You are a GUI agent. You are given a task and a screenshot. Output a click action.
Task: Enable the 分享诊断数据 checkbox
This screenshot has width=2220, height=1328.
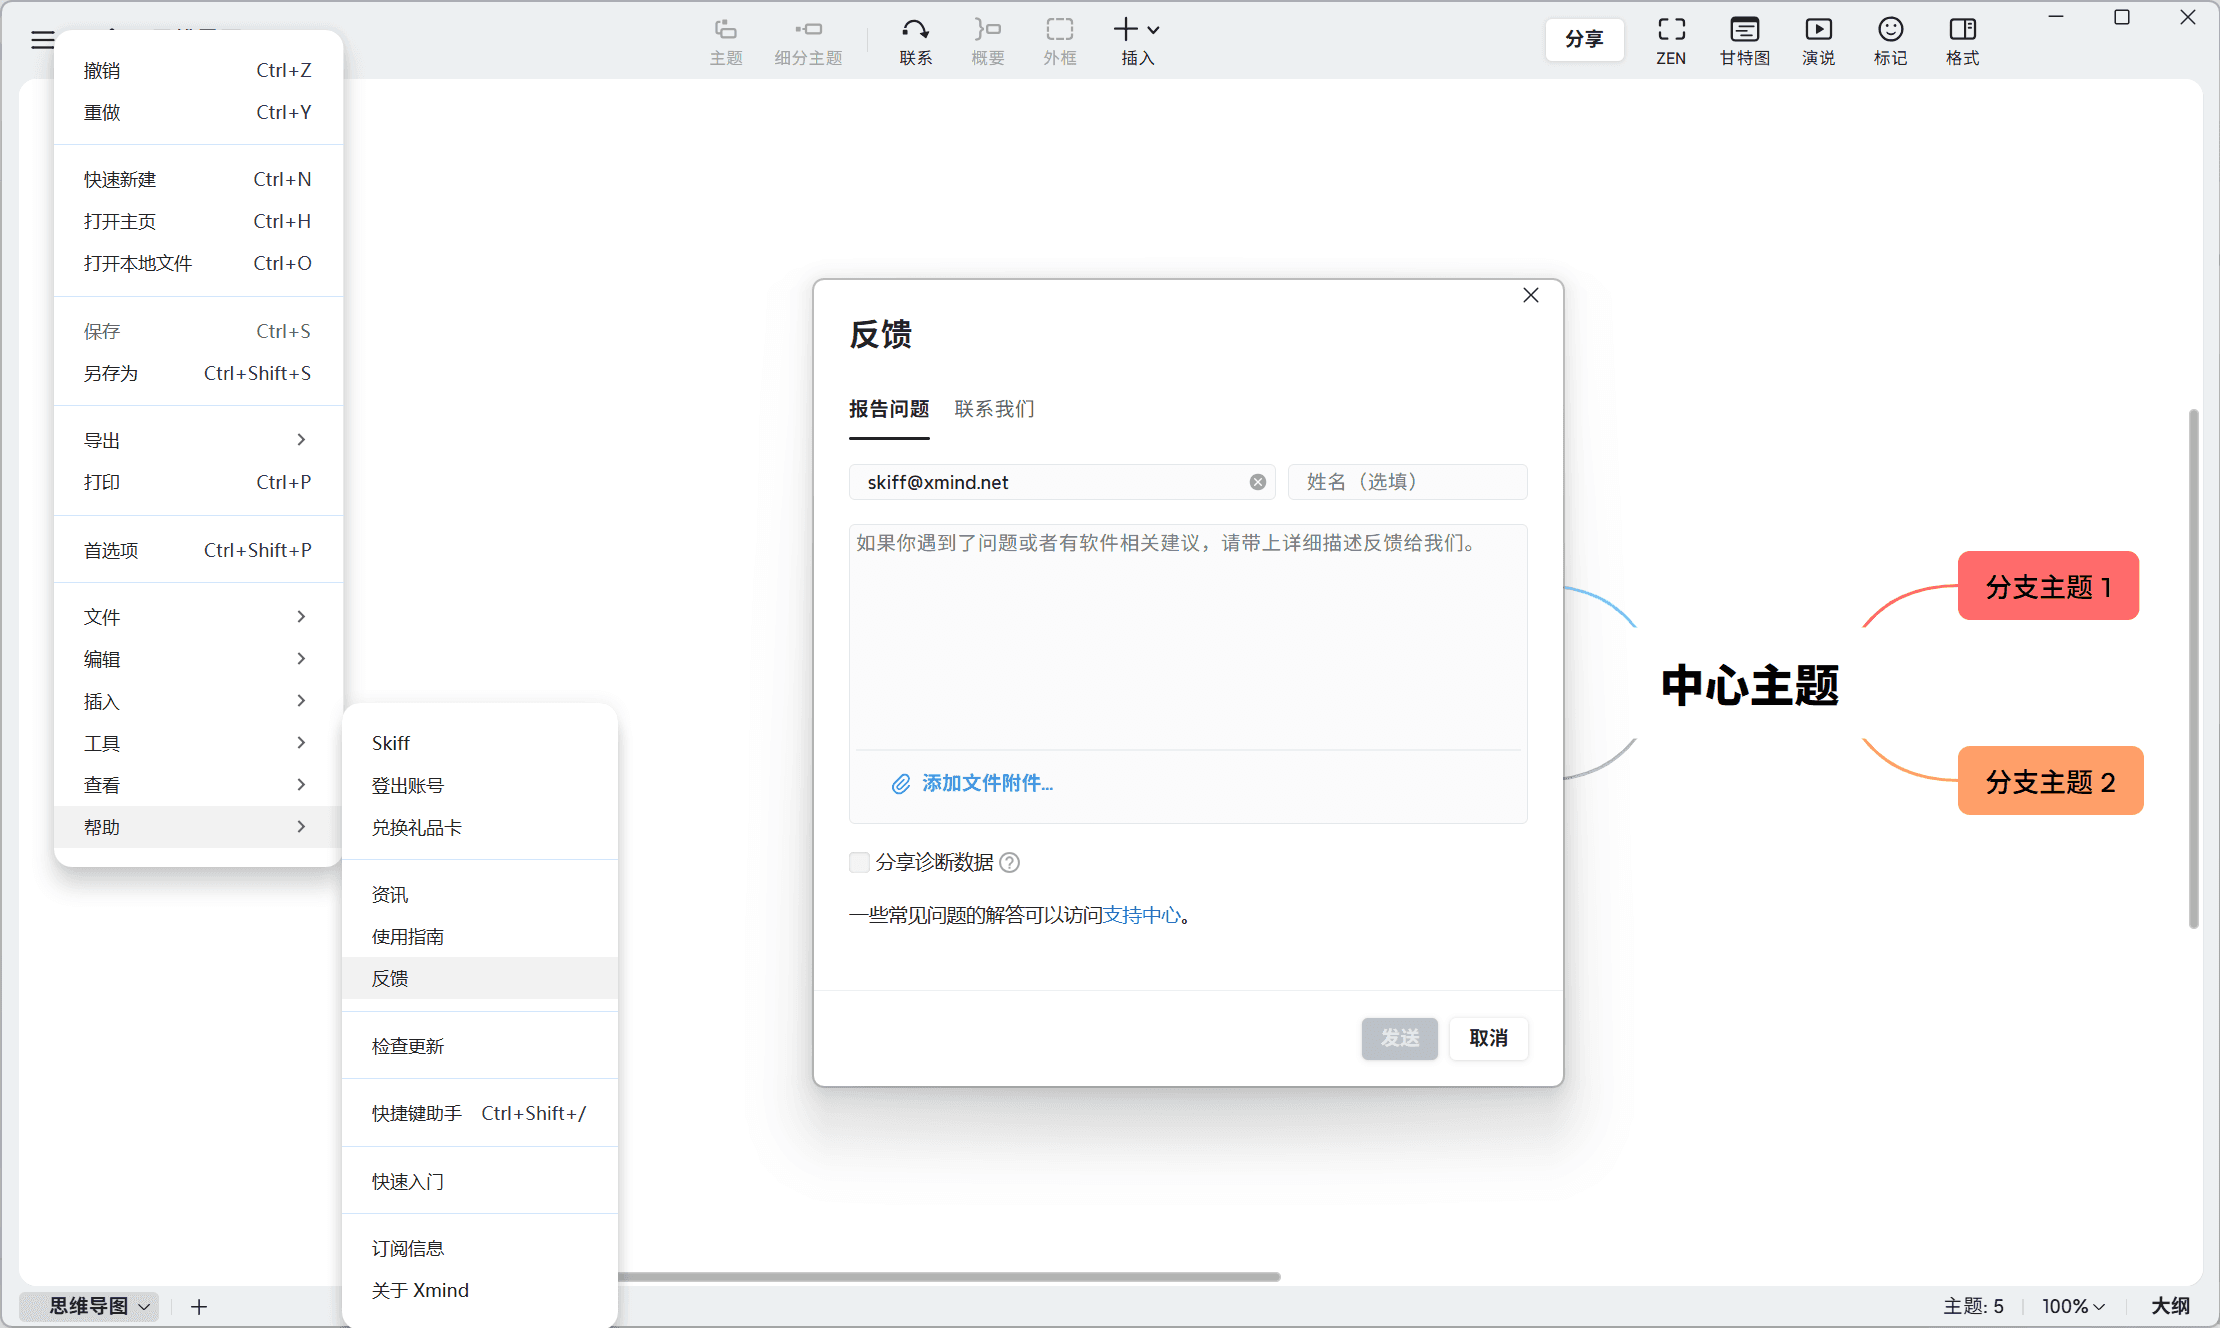859,862
